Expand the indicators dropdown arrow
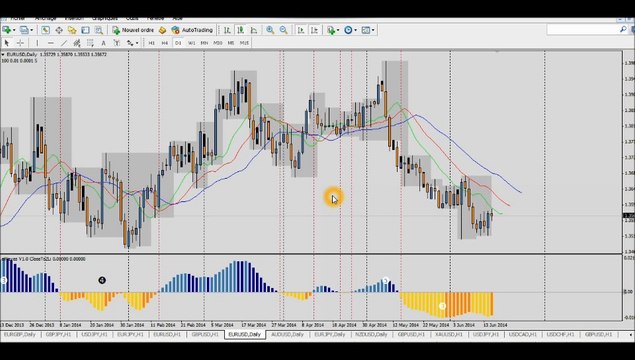 coord(338,30)
